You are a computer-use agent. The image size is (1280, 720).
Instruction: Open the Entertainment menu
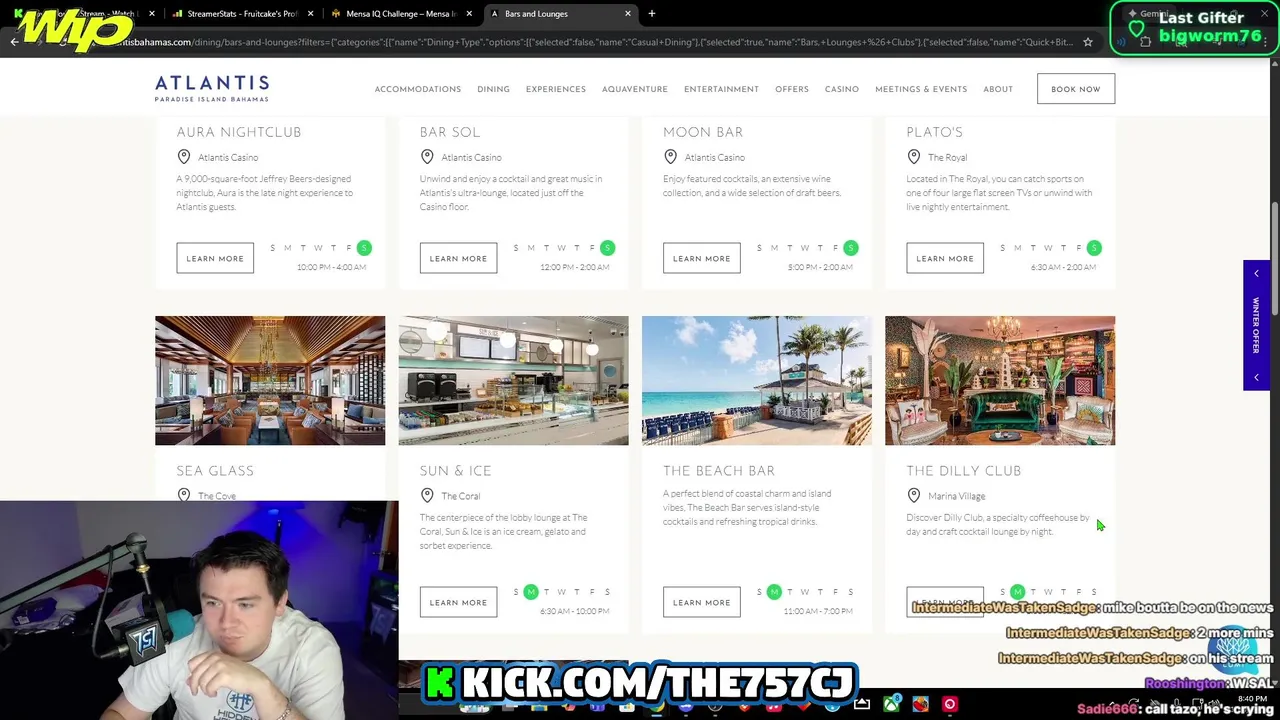(x=721, y=89)
